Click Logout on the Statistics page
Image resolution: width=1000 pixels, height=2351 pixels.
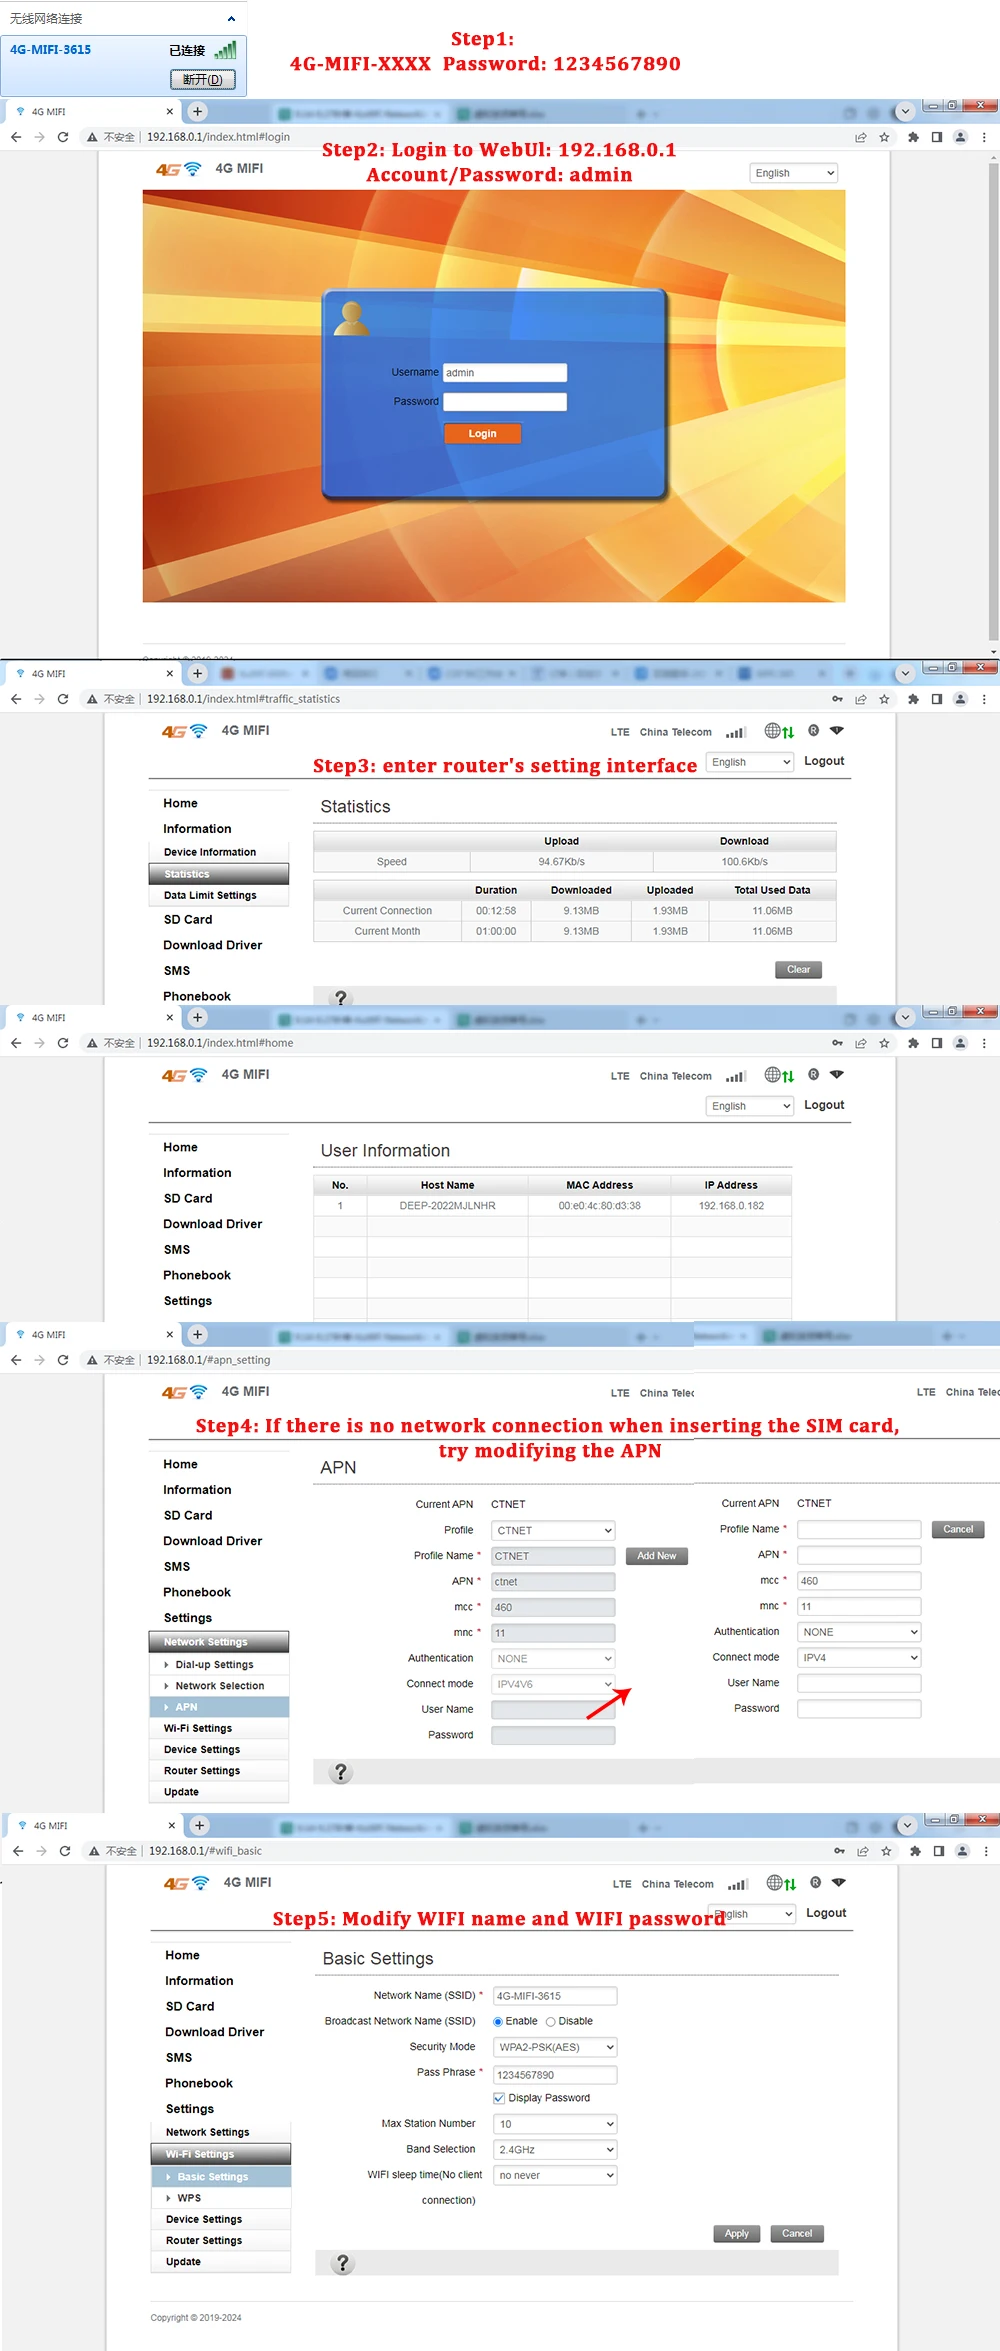(824, 761)
